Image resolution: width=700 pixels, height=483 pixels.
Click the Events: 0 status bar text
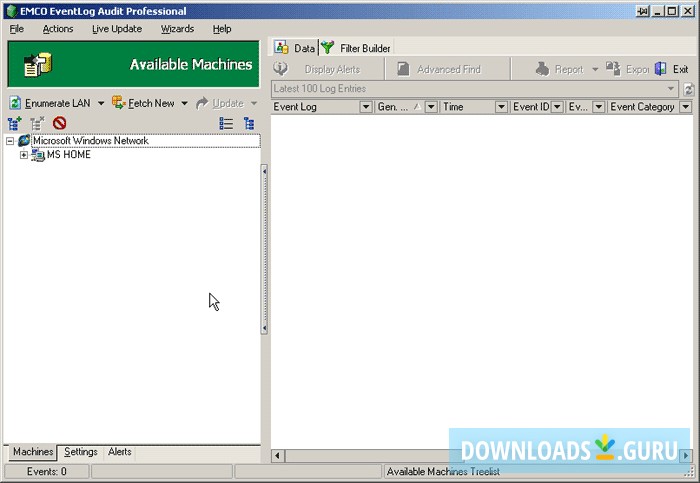pyautogui.click(x=46, y=471)
